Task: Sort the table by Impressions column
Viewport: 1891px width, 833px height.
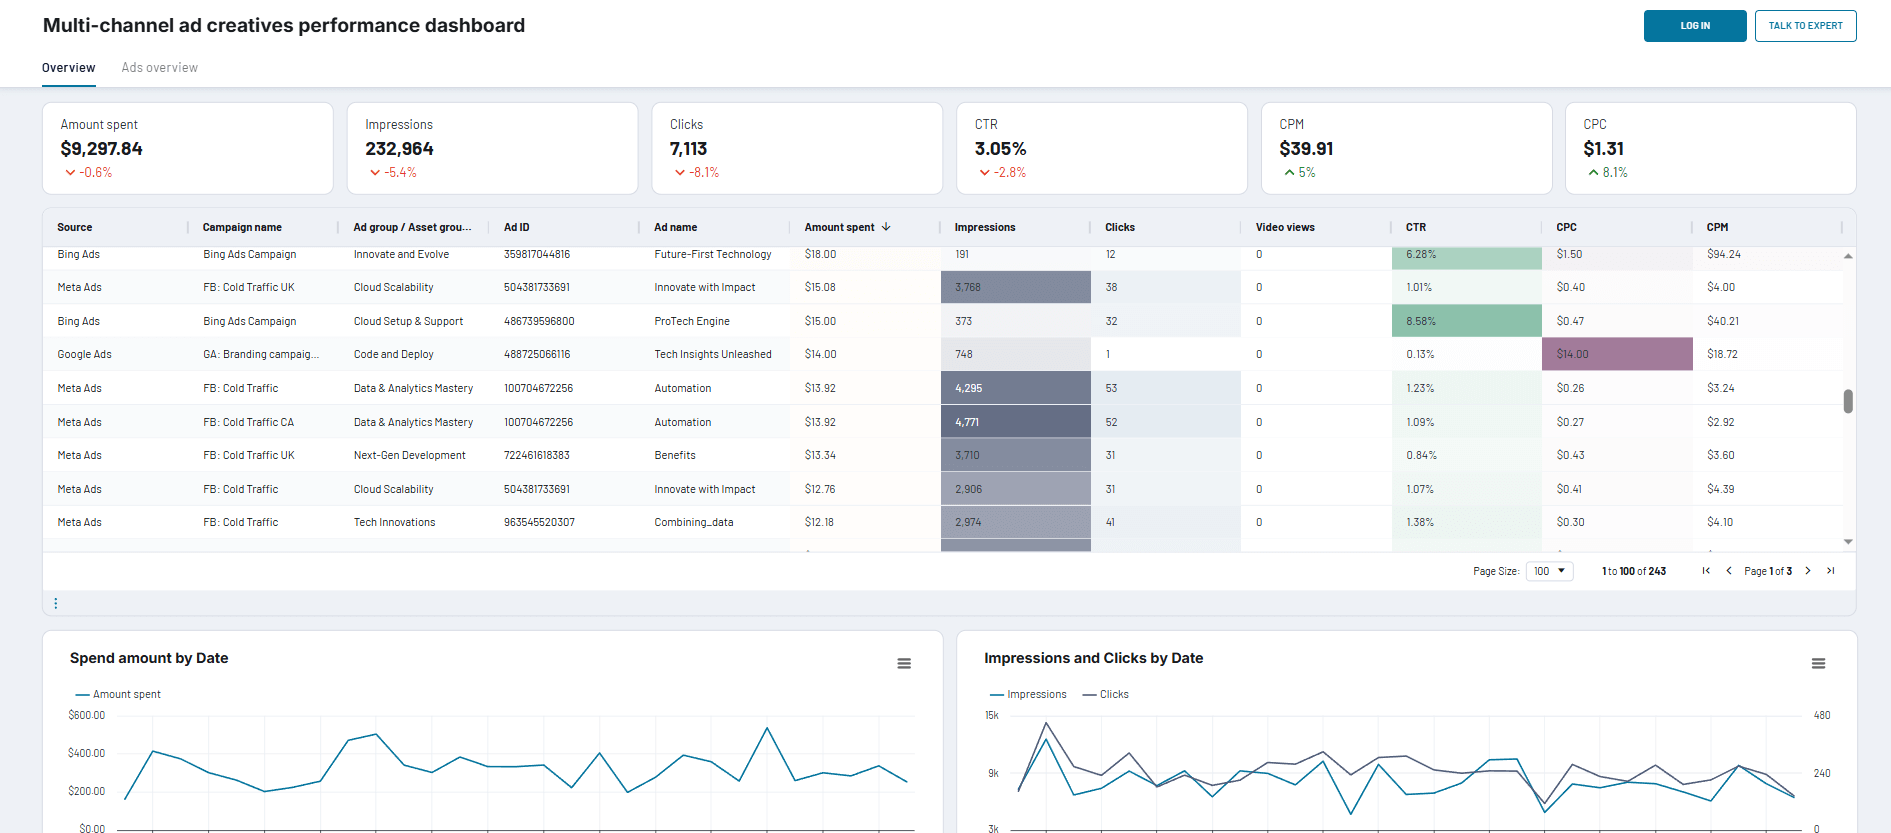Action: (x=984, y=227)
